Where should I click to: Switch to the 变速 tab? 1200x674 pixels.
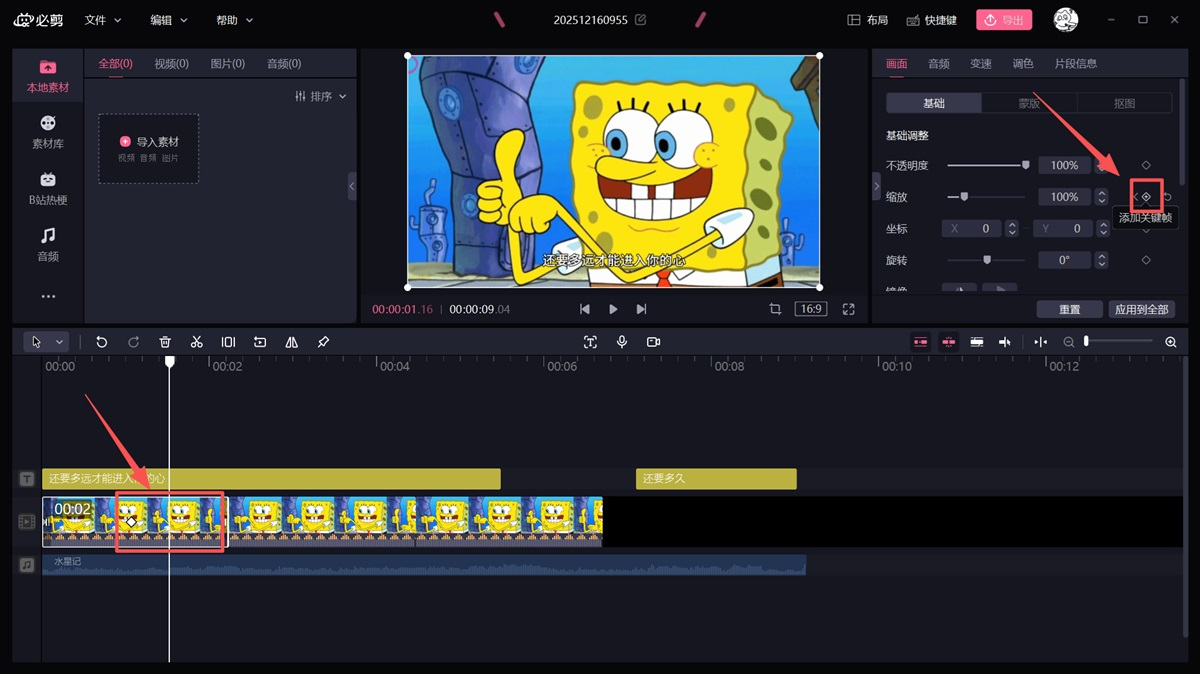[981, 64]
